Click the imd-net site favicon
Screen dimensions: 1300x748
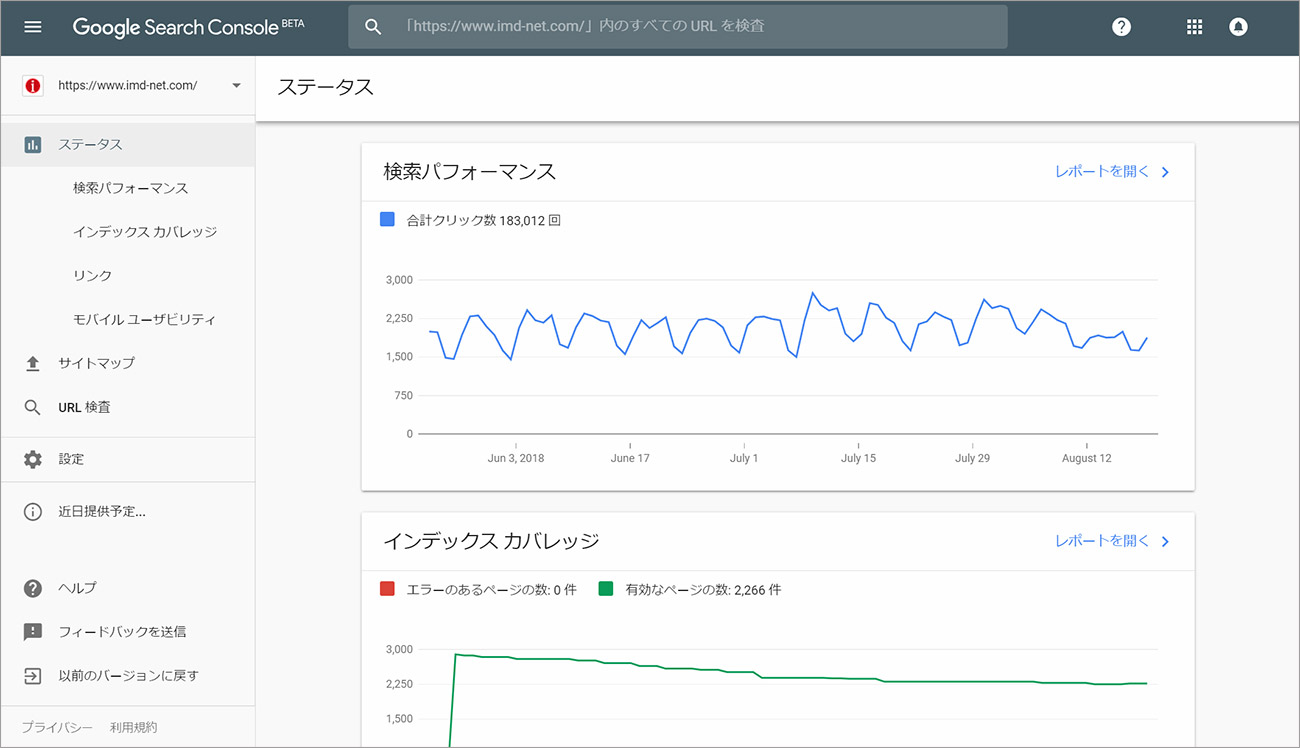[x=33, y=86]
